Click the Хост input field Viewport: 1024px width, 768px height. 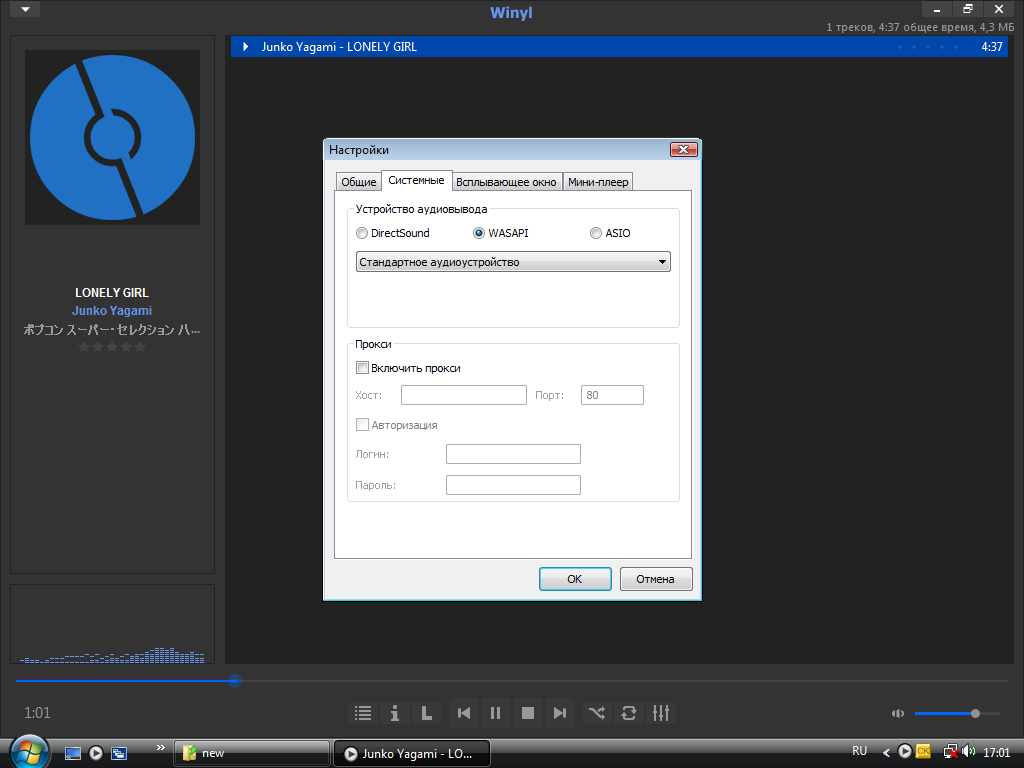(464, 395)
